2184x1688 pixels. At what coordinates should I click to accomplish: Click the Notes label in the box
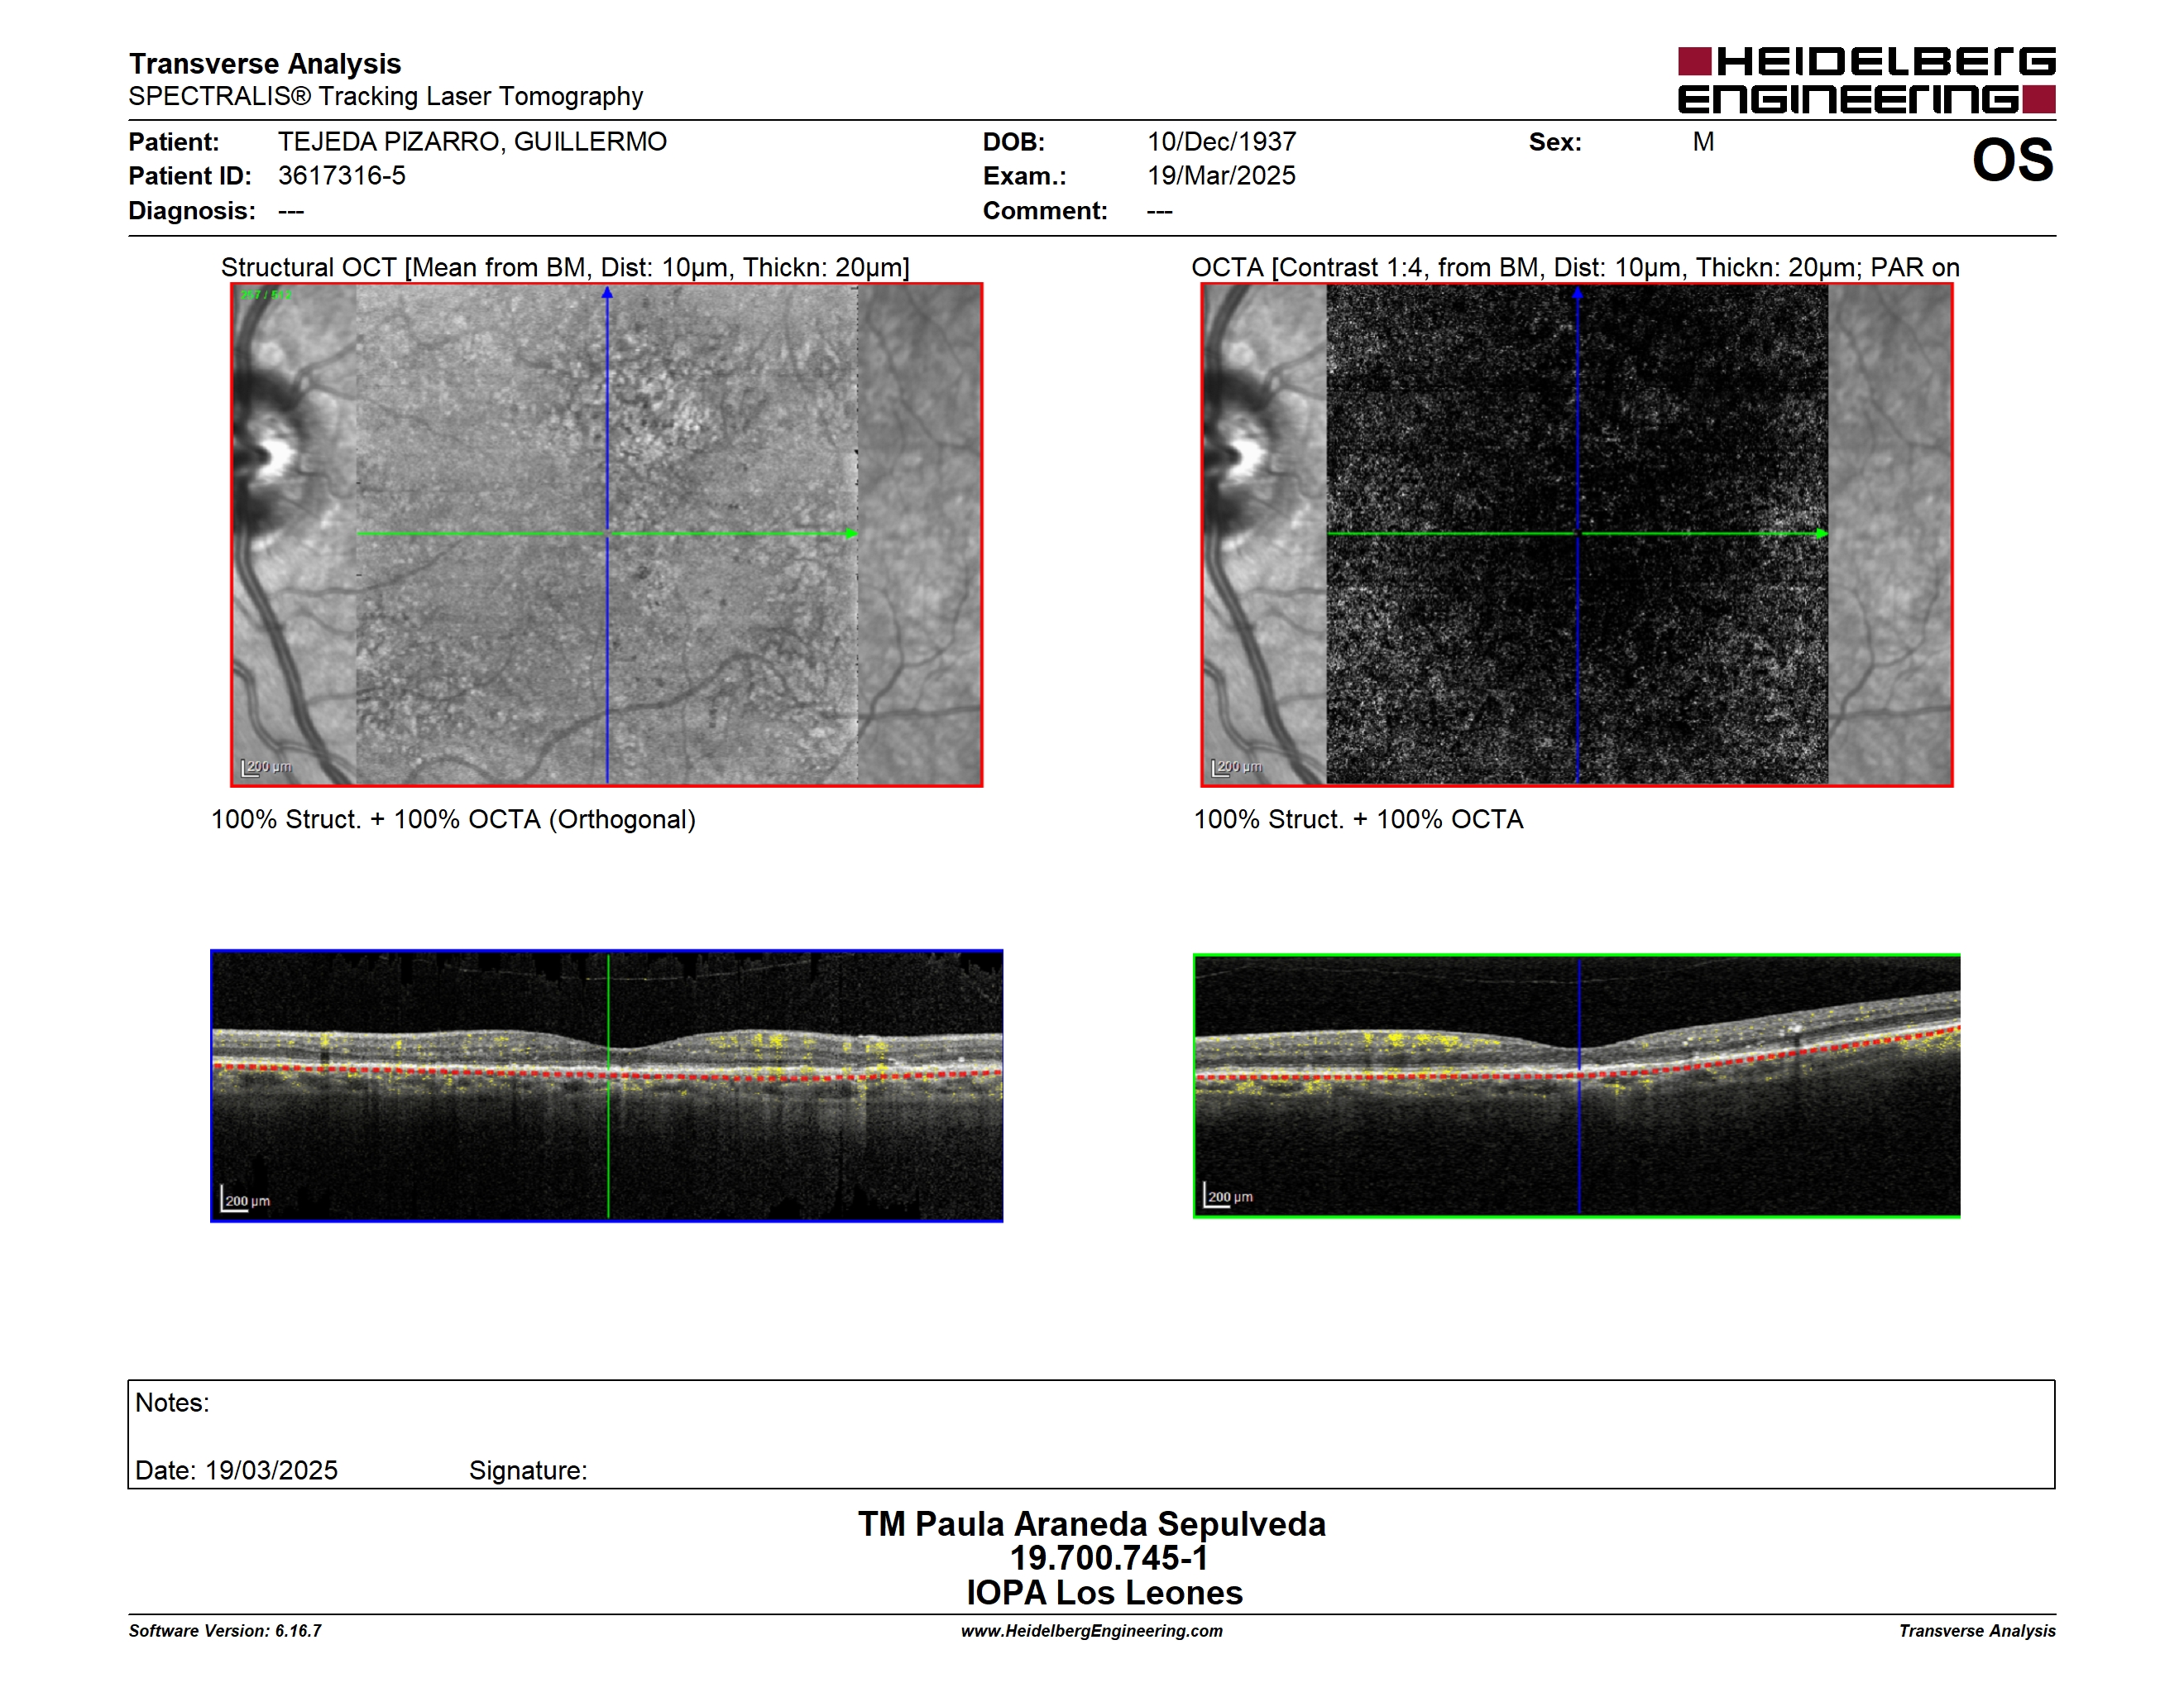[x=172, y=1403]
